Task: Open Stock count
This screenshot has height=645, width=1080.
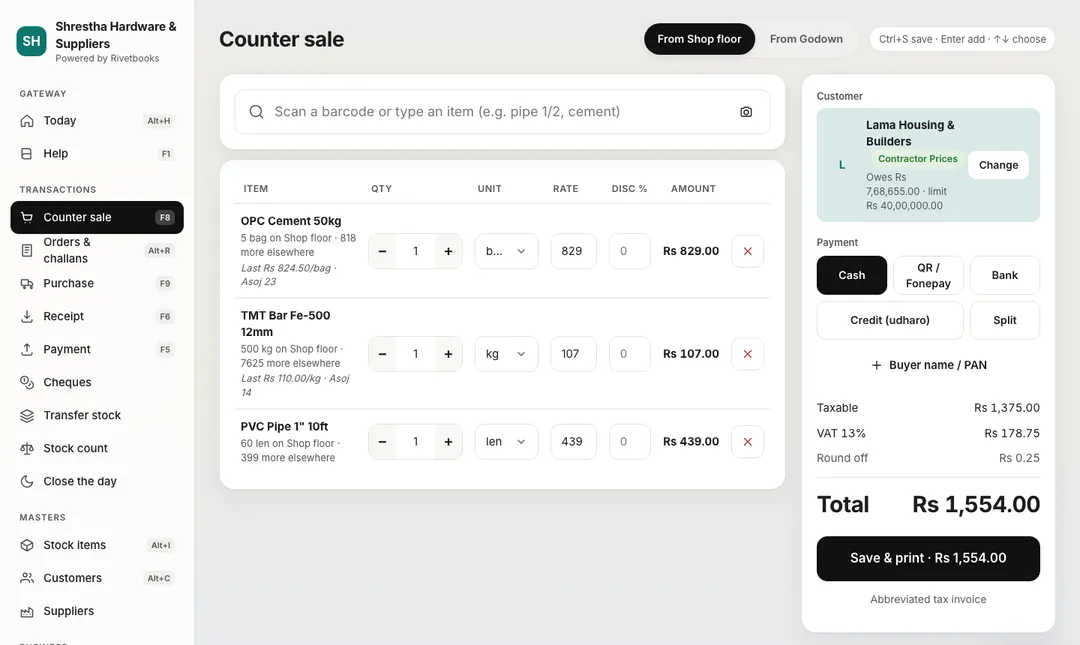Action: click(97, 449)
